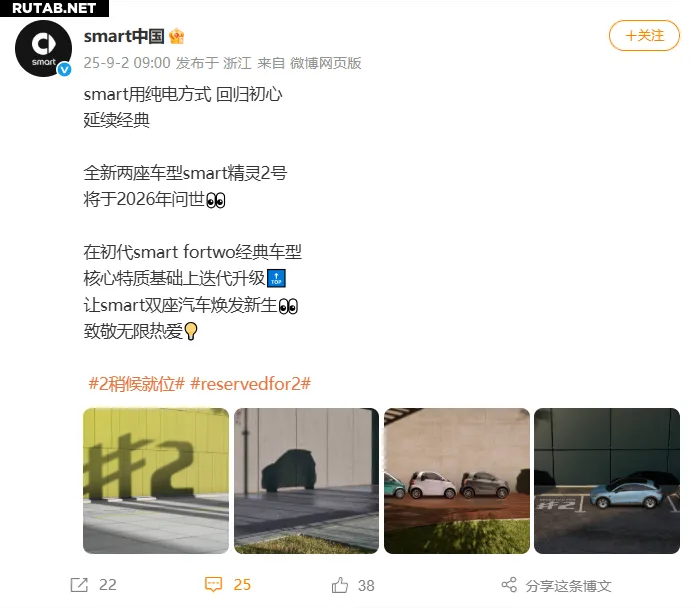697x609 pixels.
Task: Open the photo of parked fortwo cars
Action: coord(457,481)
